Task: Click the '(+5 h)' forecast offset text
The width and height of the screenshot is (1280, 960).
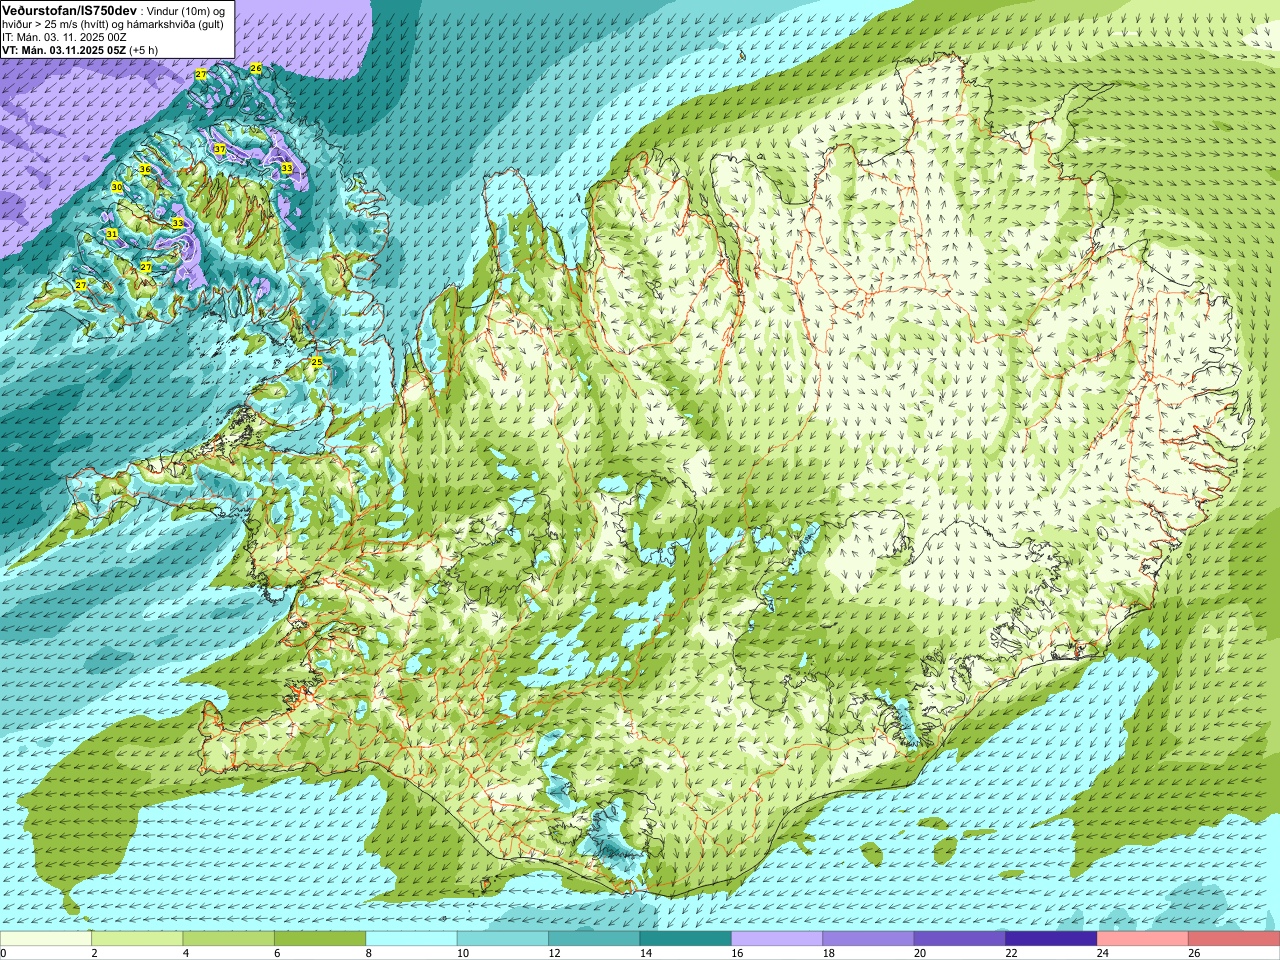Action: tap(143, 50)
